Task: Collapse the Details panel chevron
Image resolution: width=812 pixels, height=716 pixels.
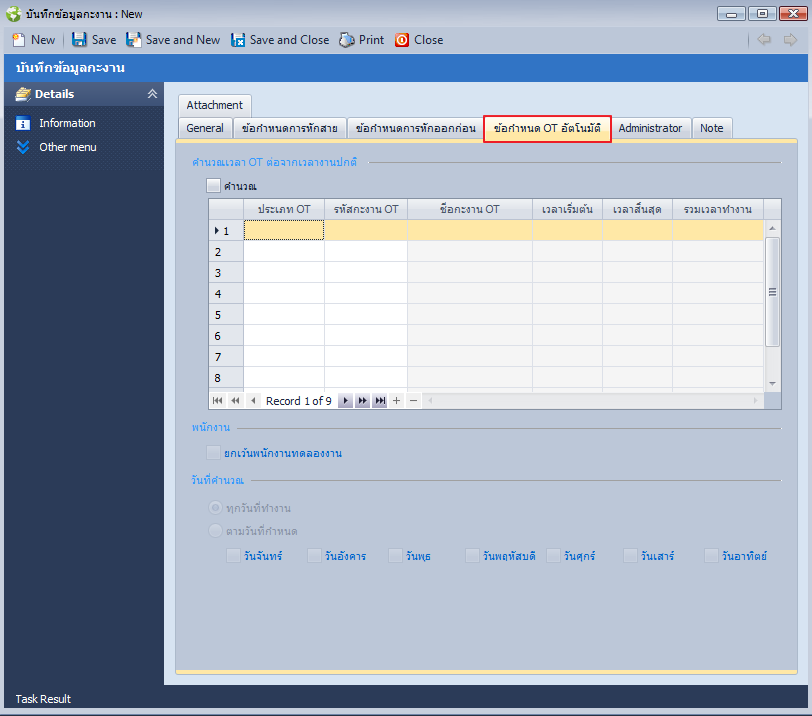Action: [152, 94]
